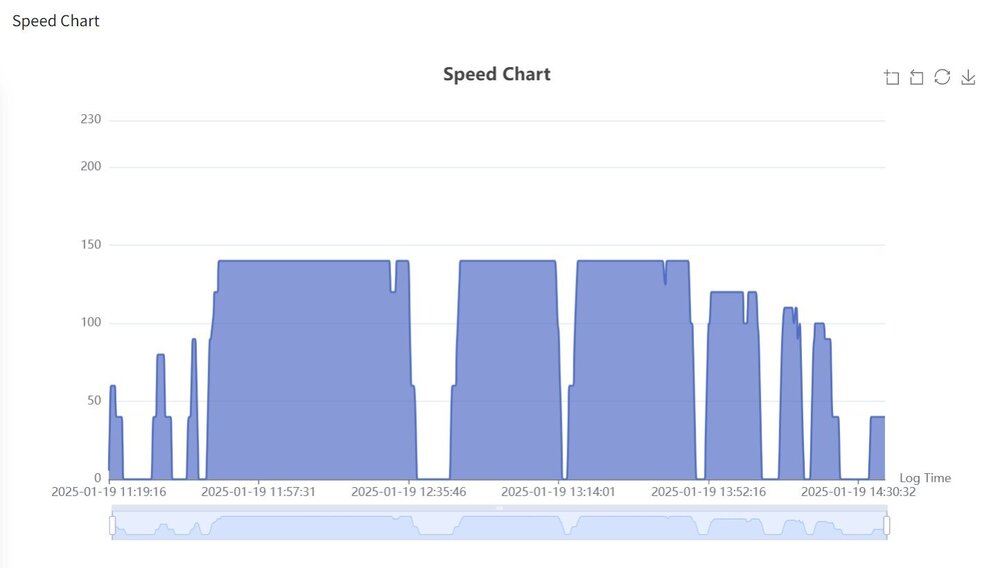Click the '2025-01-19 12:35:46' axis label
Screen dimensions: 1000x568
(408, 492)
